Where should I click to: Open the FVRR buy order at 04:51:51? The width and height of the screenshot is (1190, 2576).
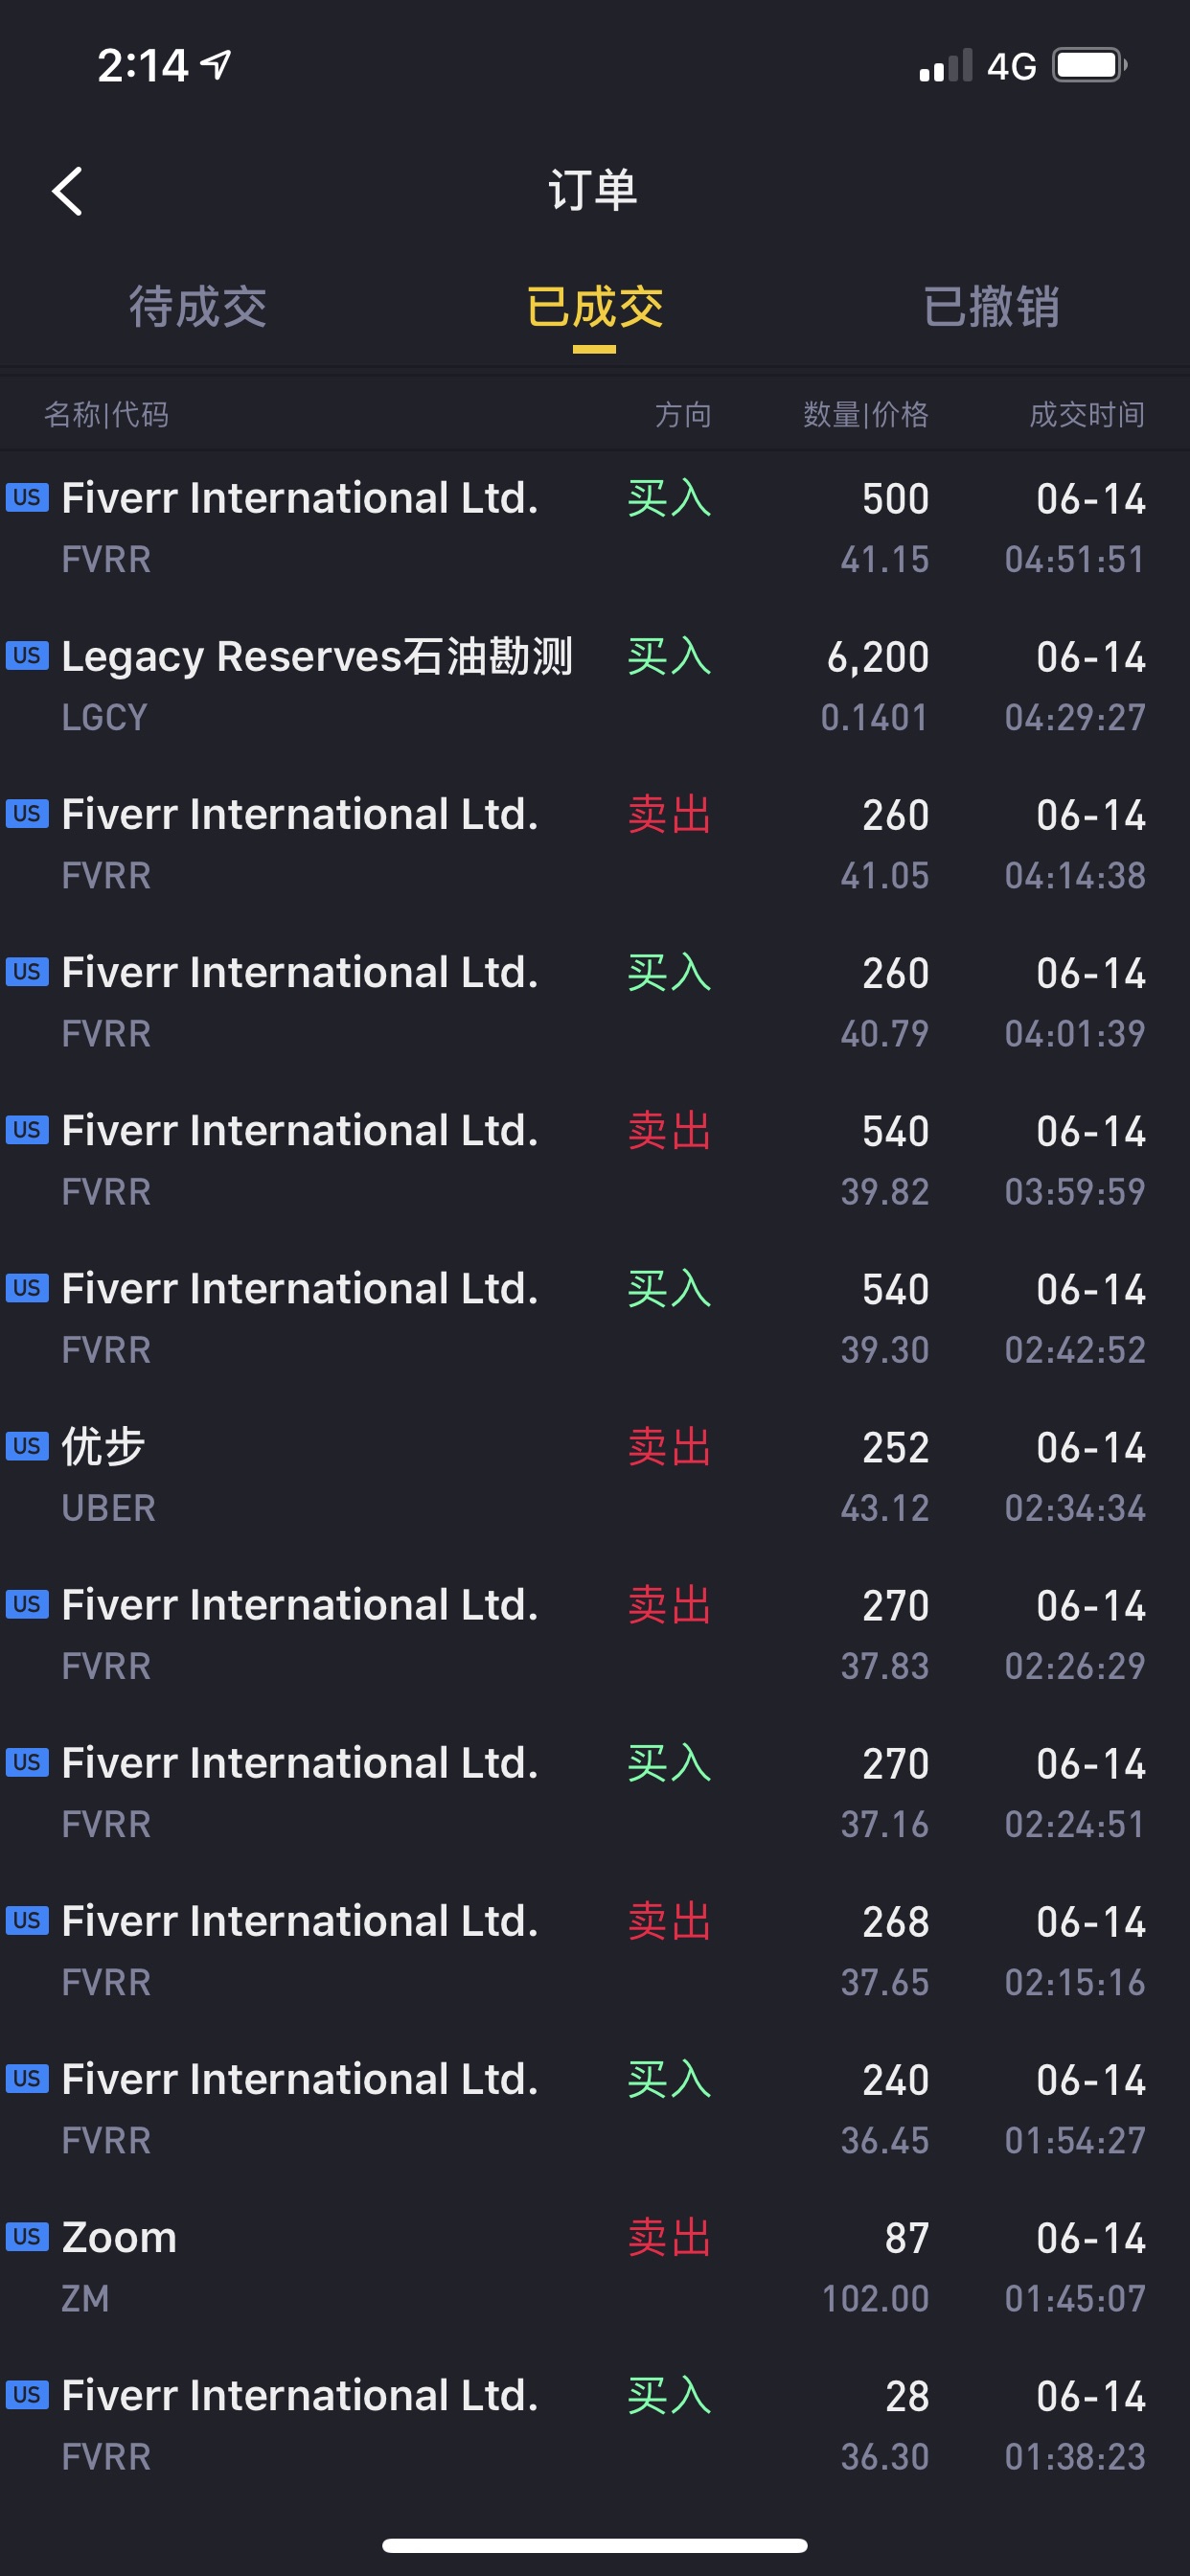click(x=595, y=528)
